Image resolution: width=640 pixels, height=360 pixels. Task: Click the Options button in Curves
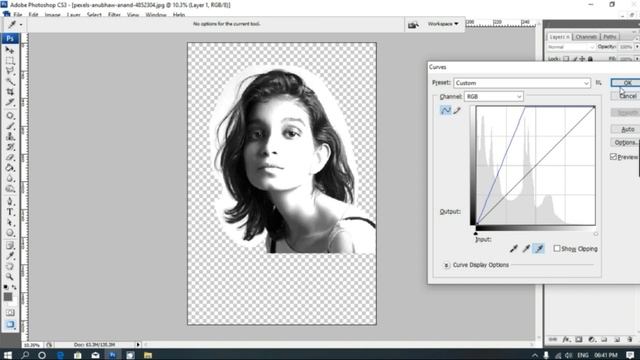pyautogui.click(x=626, y=142)
